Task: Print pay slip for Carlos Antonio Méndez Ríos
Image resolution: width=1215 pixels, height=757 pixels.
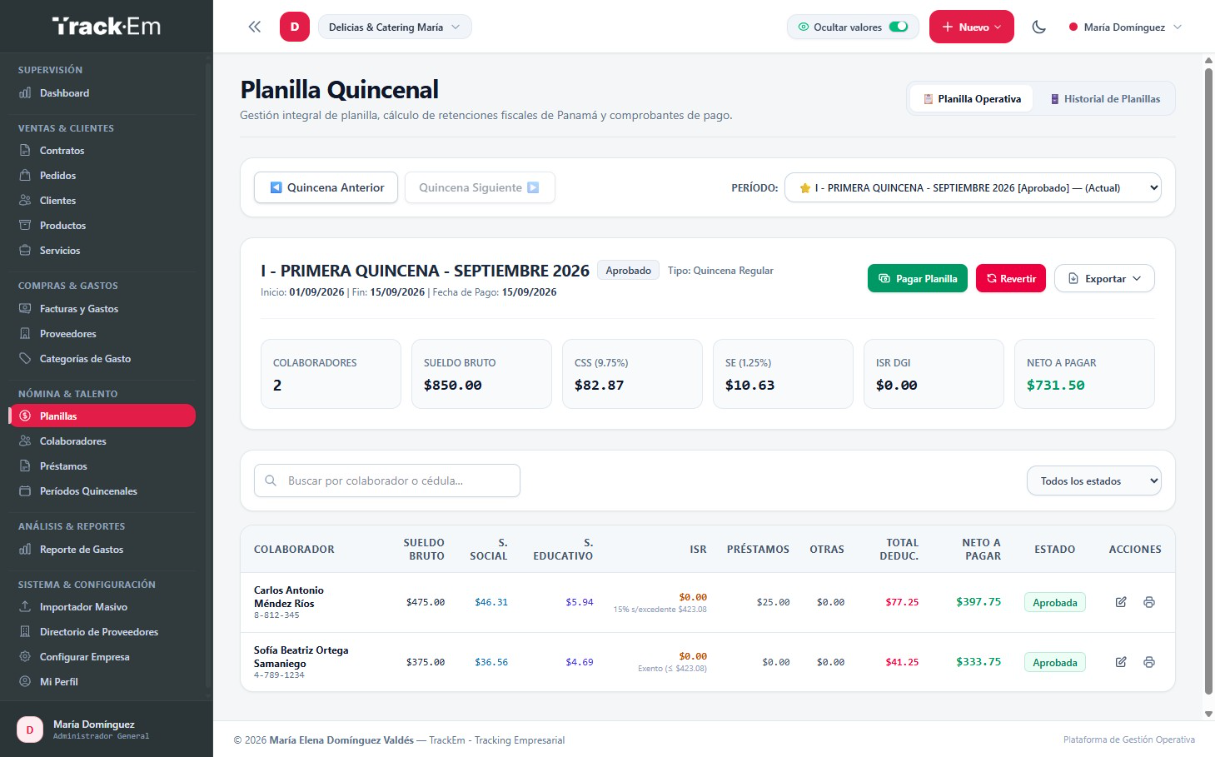Action: point(1149,602)
